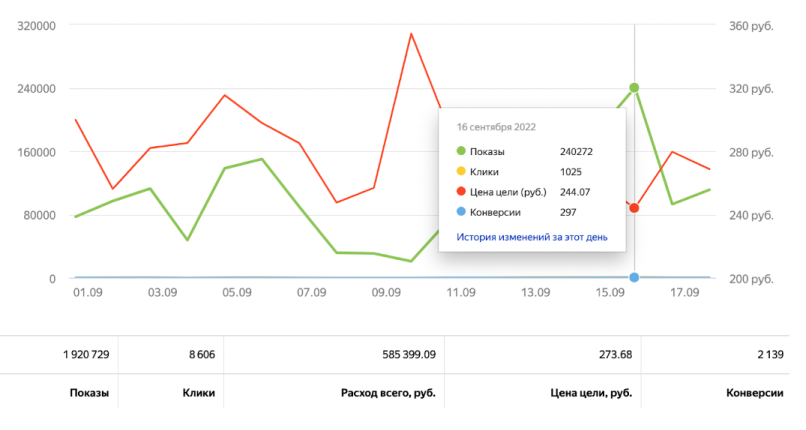Click the right axis label '240 руб.'
The width and height of the screenshot is (806, 430).
[751, 215]
